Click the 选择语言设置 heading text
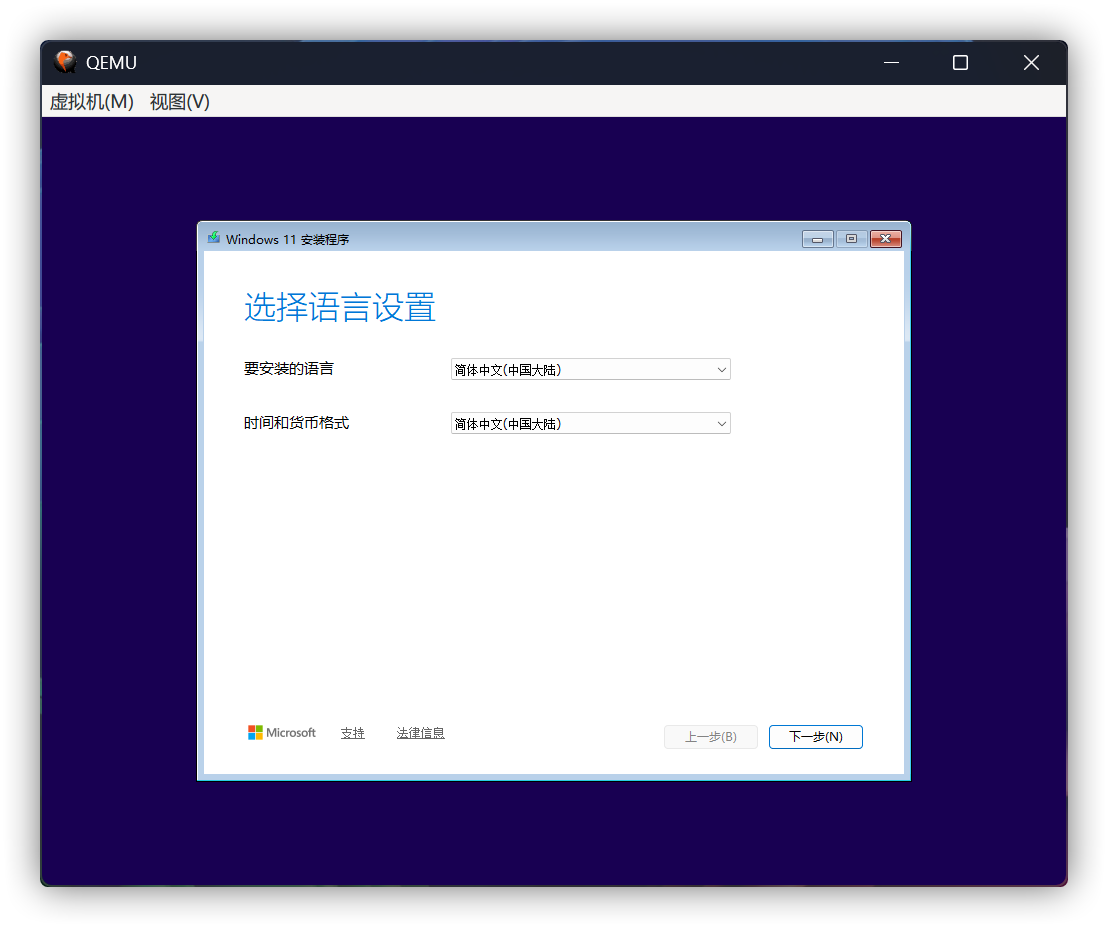Screen dimensions: 1108x927 pyautogui.click(x=340, y=308)
